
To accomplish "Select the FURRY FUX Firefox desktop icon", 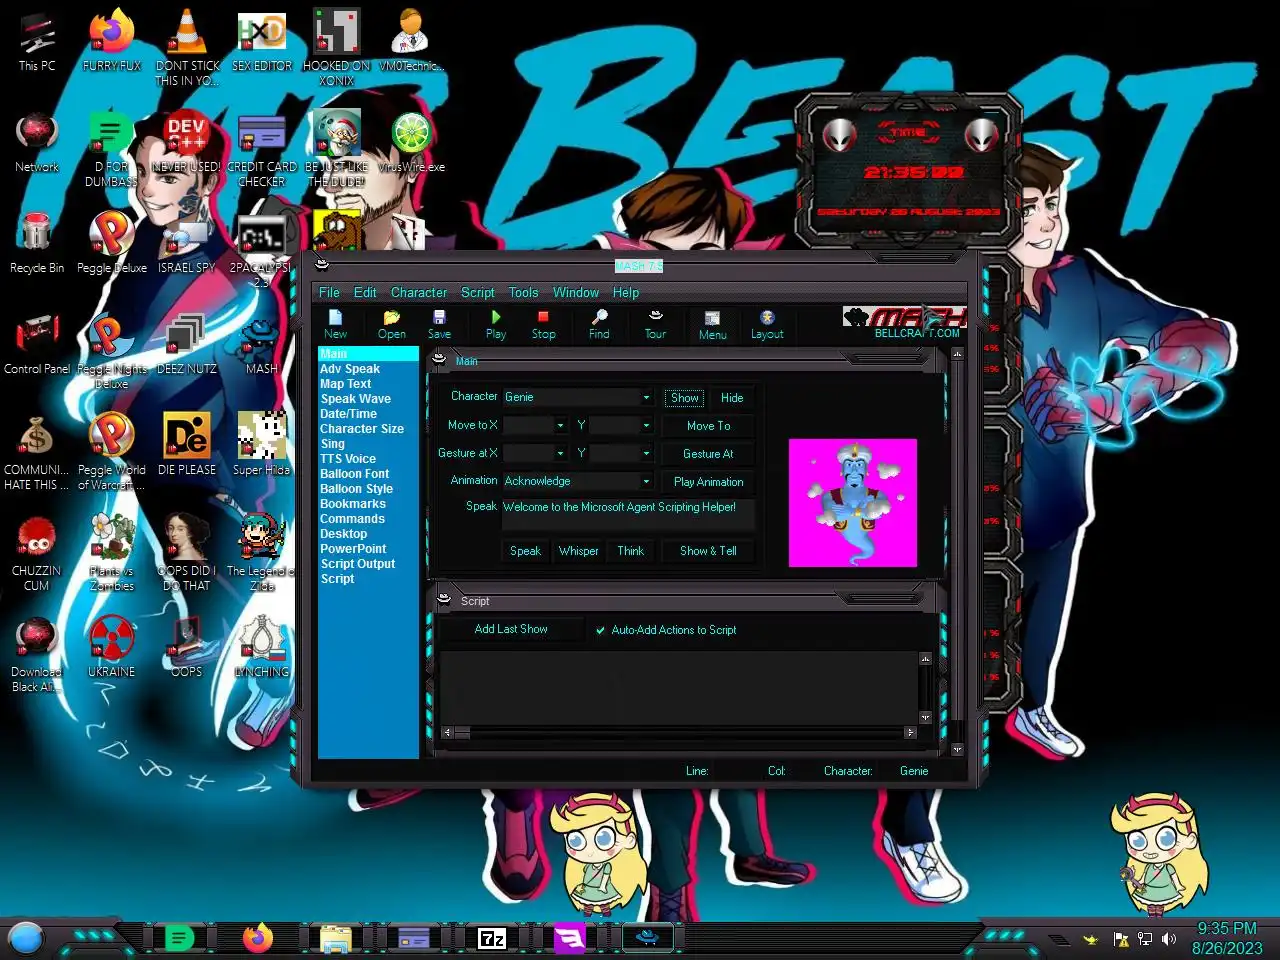I will point(112,41).
